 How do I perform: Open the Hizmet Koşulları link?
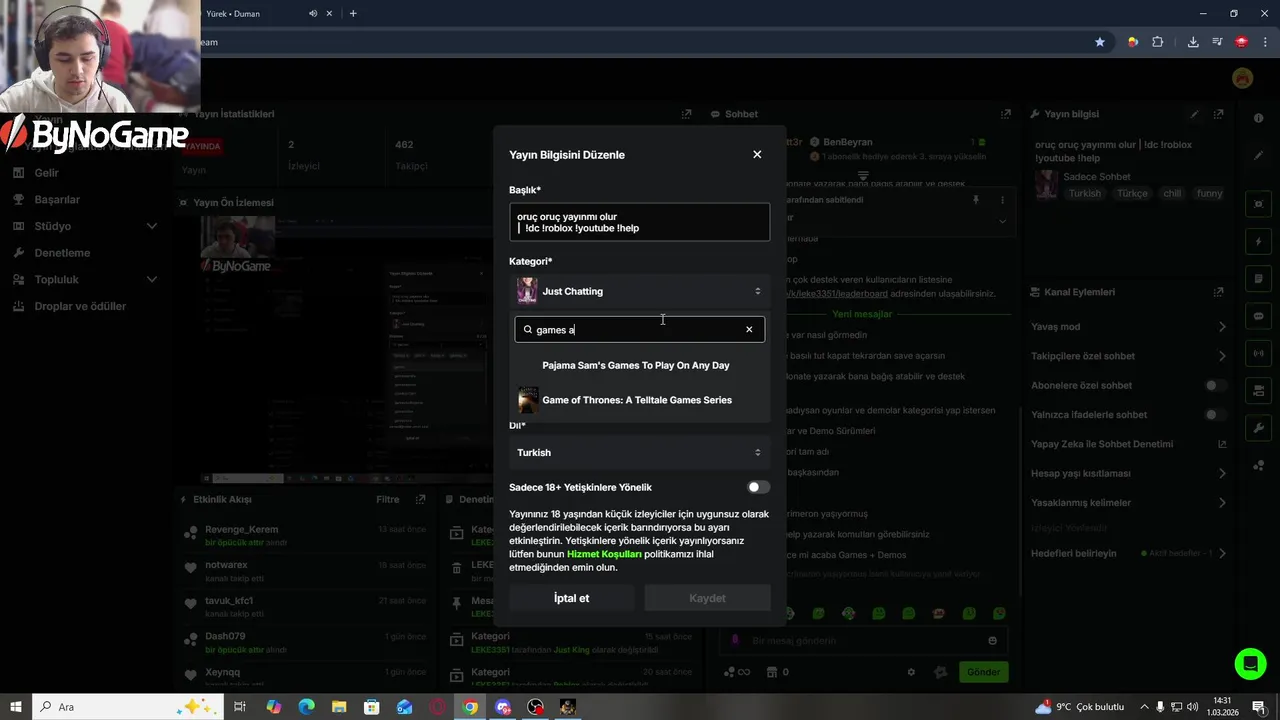coord(604,554)
